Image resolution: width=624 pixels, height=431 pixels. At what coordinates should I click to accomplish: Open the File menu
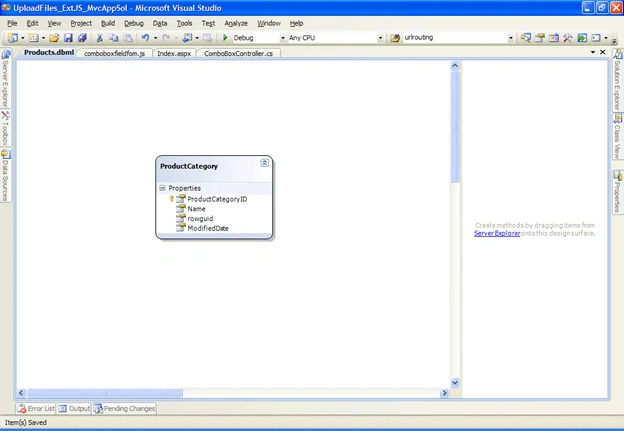point(12,23)
